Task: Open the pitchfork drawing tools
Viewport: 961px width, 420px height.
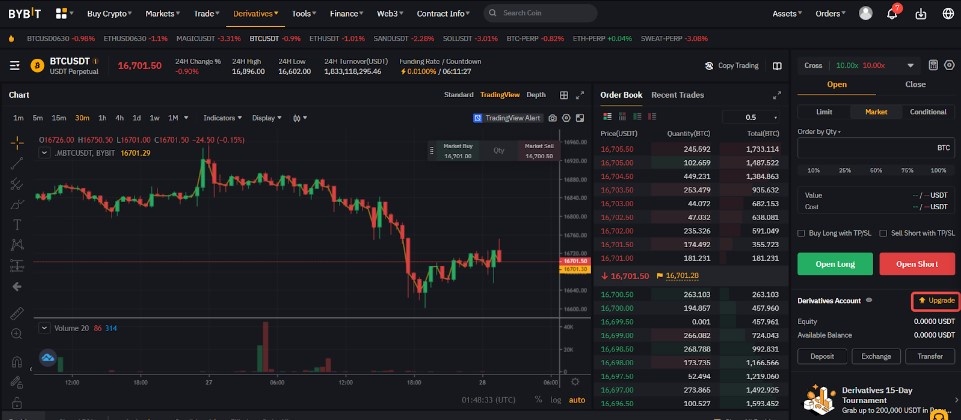Action: pos(17,184)
